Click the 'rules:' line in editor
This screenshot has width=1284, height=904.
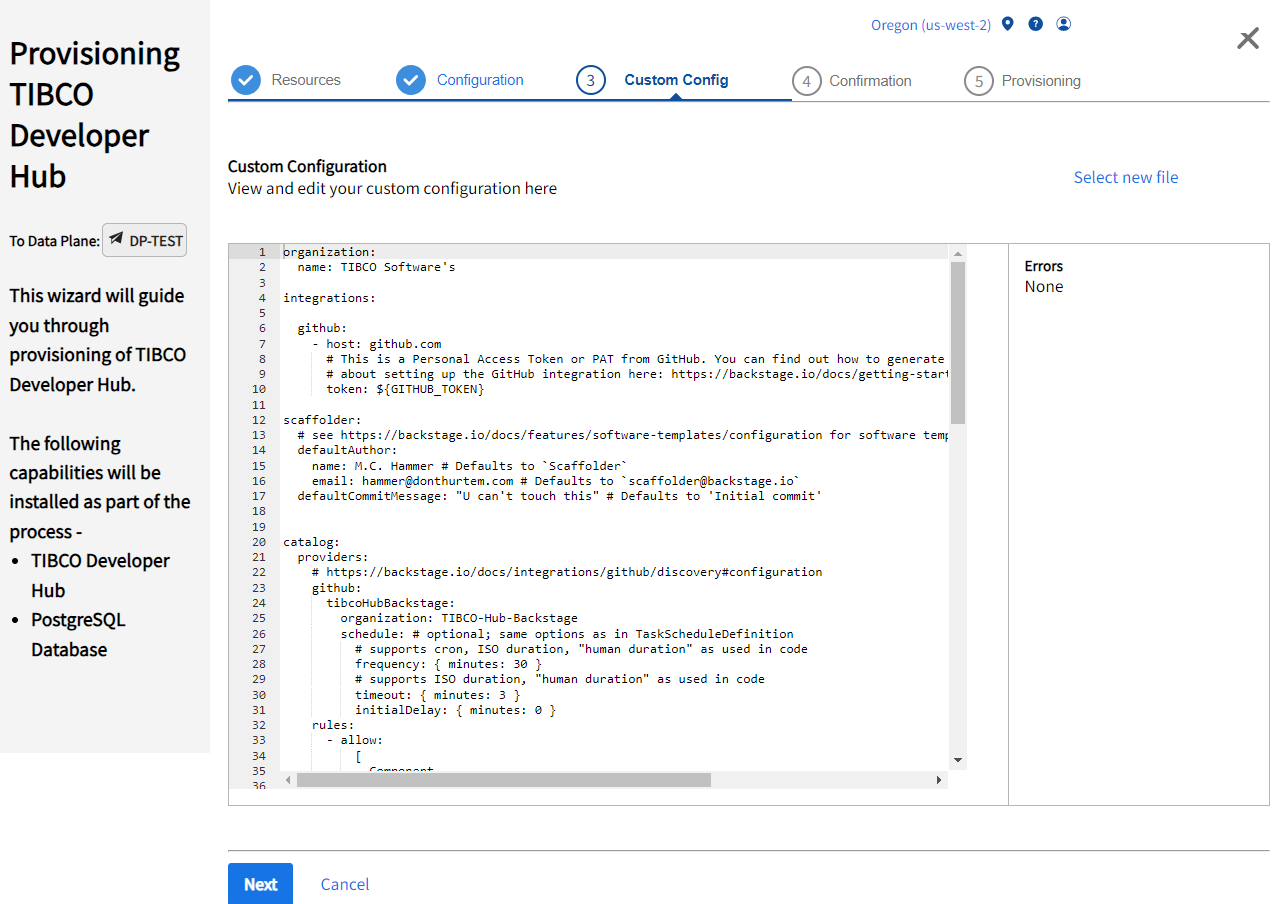point(333,725)
